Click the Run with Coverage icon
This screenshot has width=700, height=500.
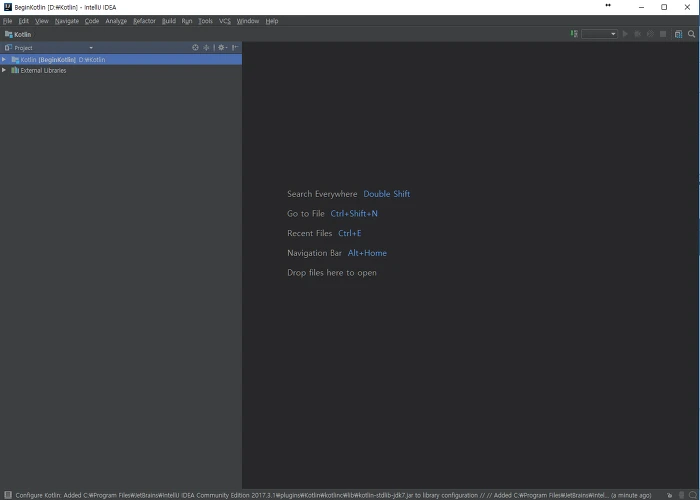[650, 34]
